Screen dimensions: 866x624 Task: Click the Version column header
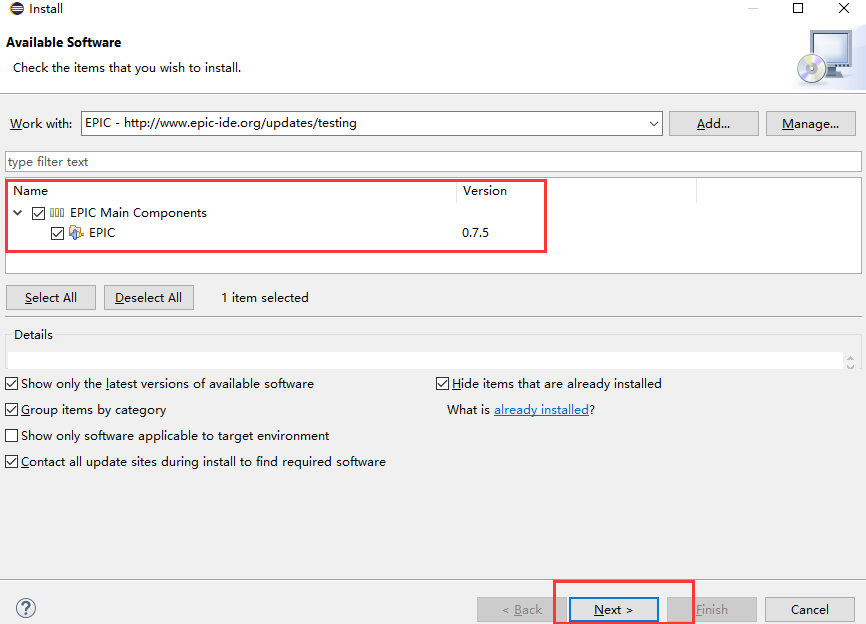pos(484,191)
